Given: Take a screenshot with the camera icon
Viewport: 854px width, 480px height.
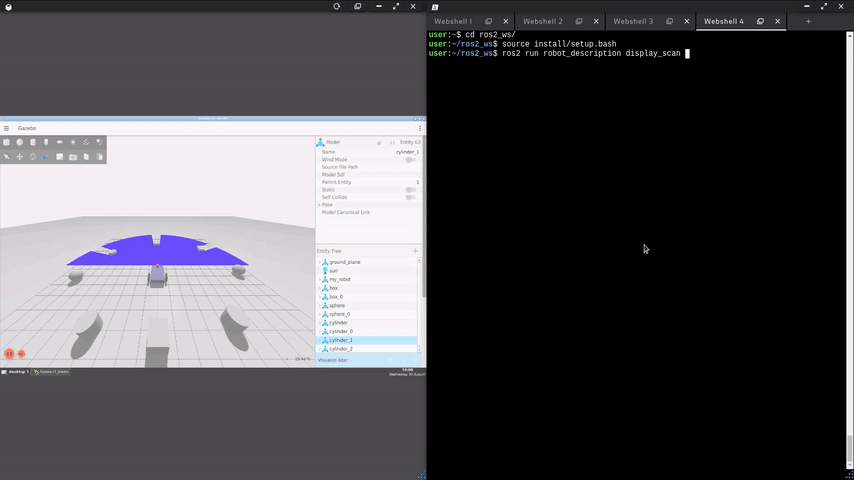Looking at the screenshot, I should tap(73, 157).
